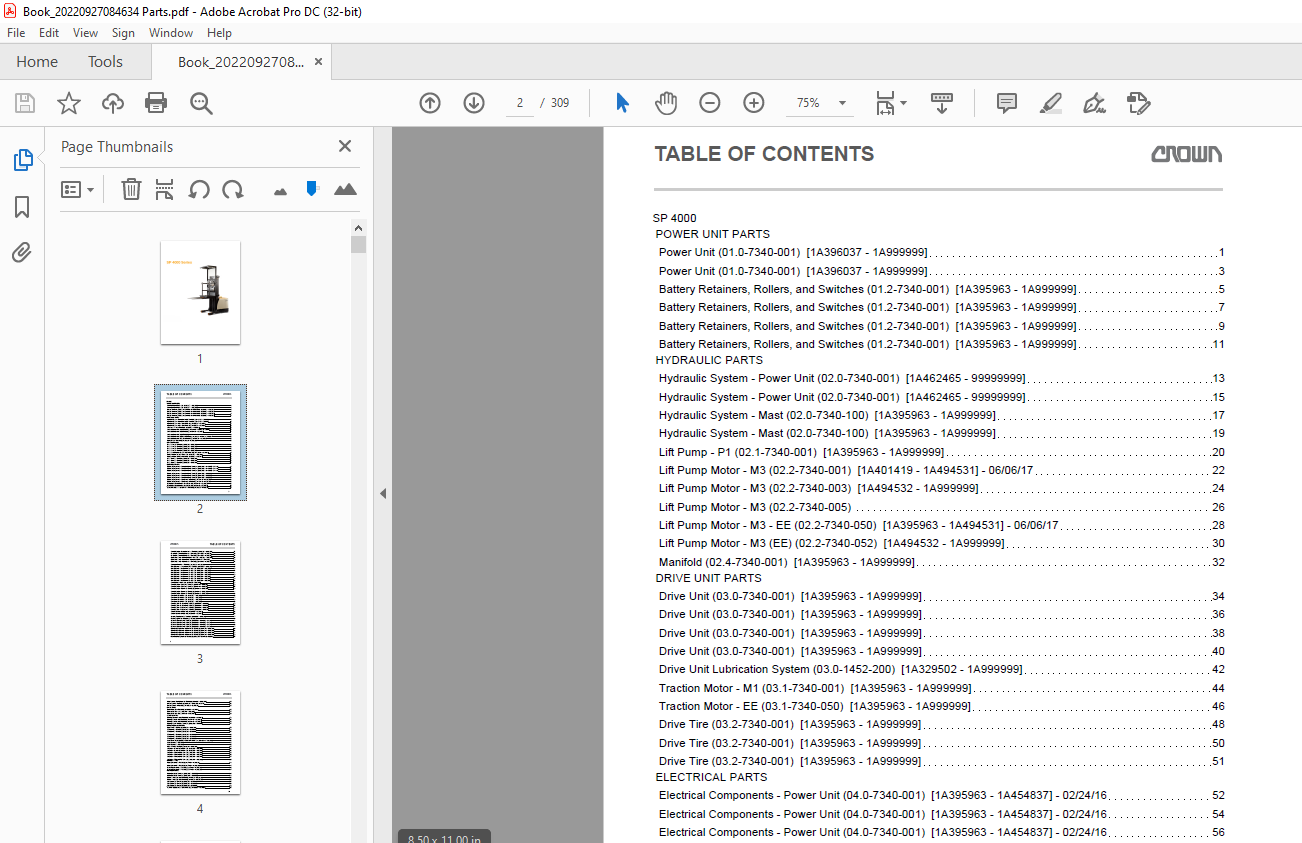The image size is (1302, 843).
Task: Open the Sign document pen tool
Action: pyautogui.click(x=1094, y=103)
